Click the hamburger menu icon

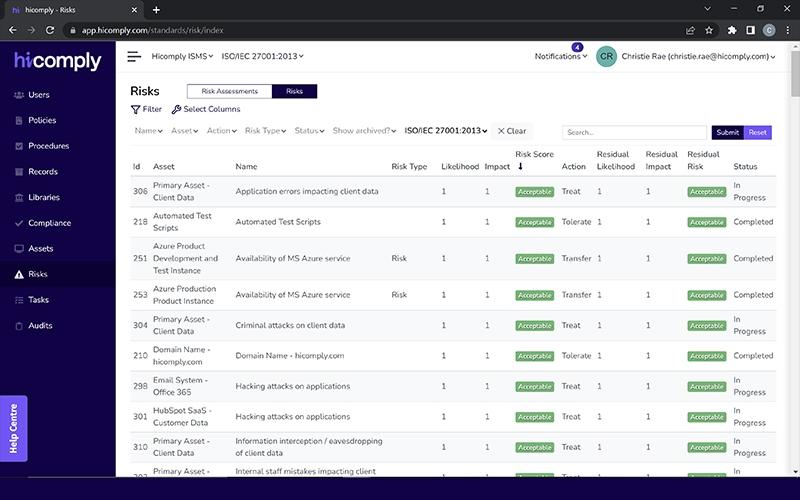click(x=134, y=56)
